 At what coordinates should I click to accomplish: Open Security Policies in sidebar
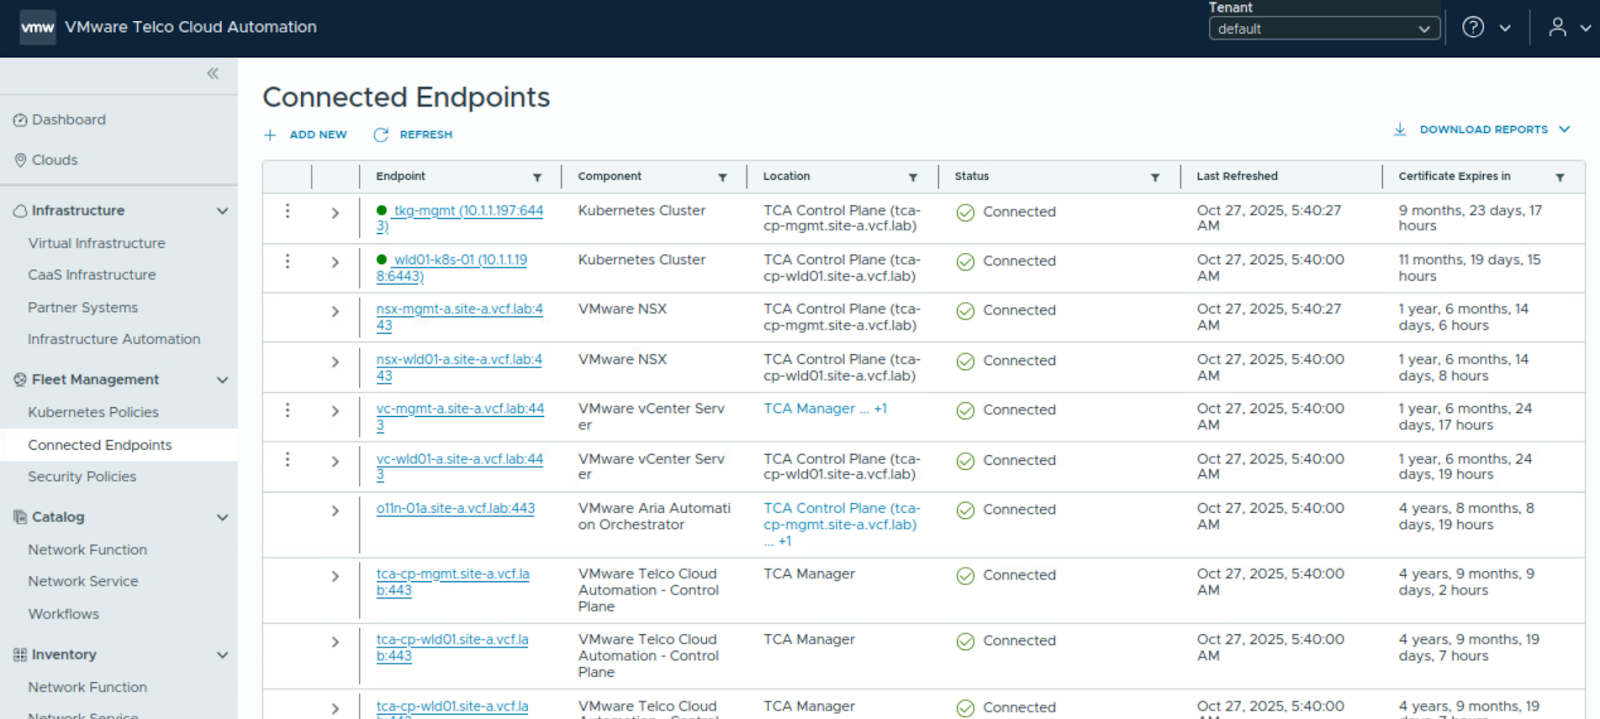click(82, 477)
